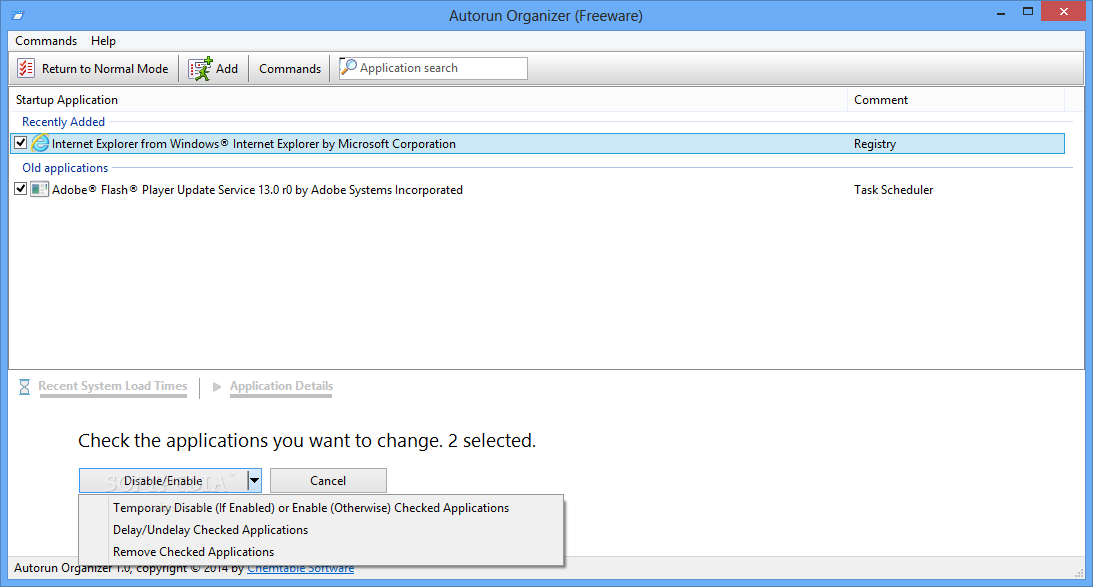Choose Delay/Undelay Checked Applications
Screen dimensions: 1093x587
[x=211, y=530]
